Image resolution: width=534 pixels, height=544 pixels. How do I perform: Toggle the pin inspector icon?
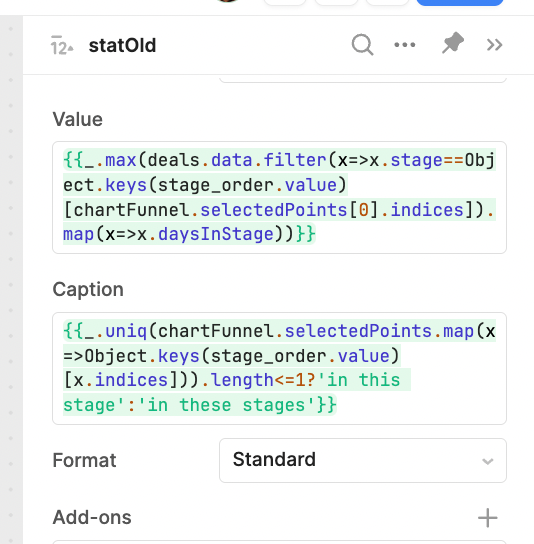tap(452, 43)
